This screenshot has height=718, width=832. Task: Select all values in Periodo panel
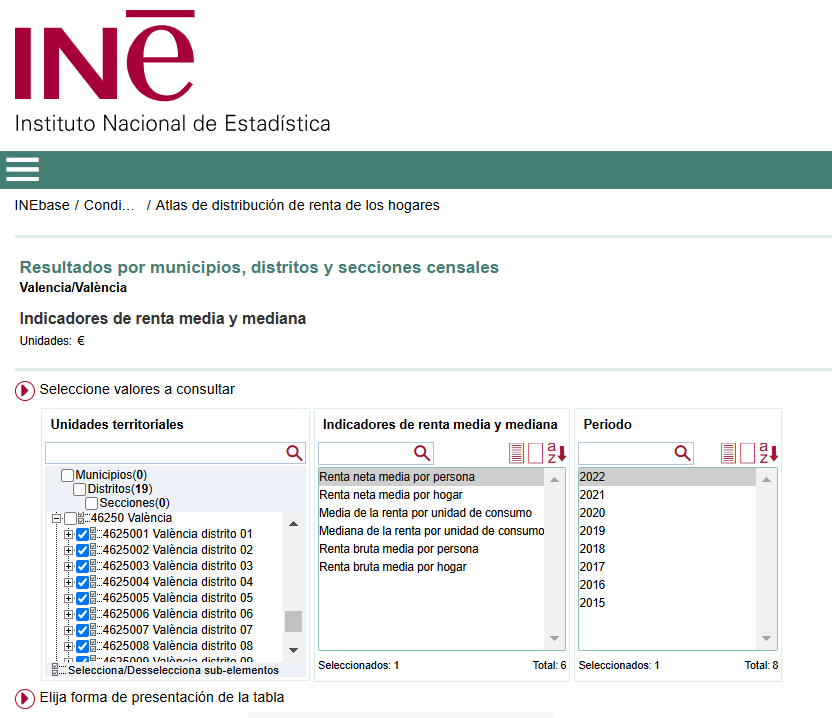point(729,453)
